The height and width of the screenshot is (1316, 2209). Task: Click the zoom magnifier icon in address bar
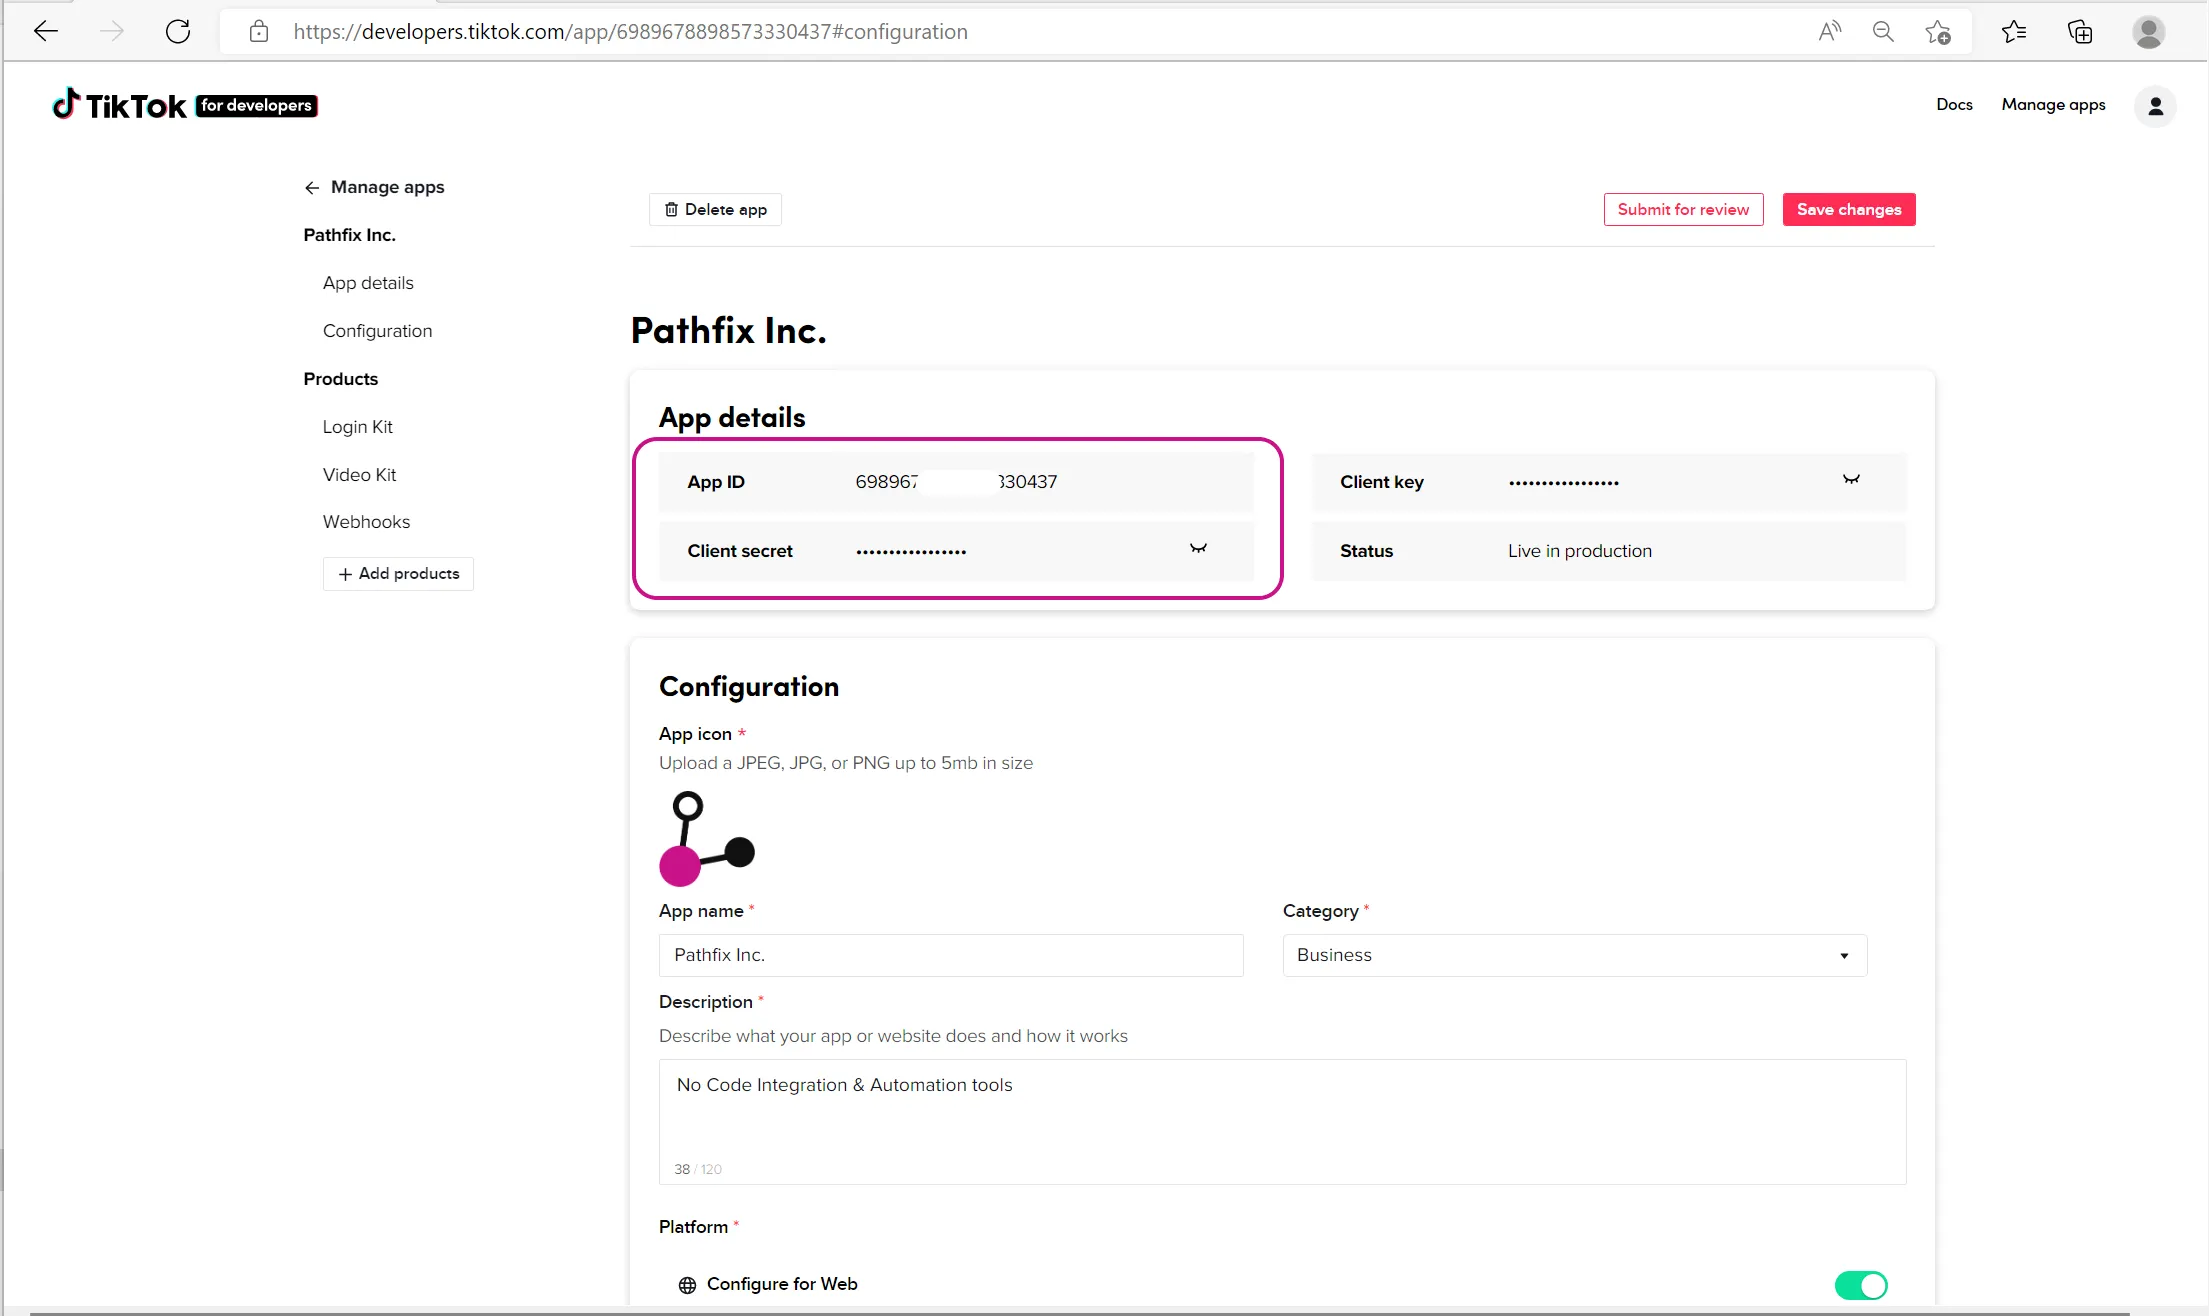tap(1883, 31)
